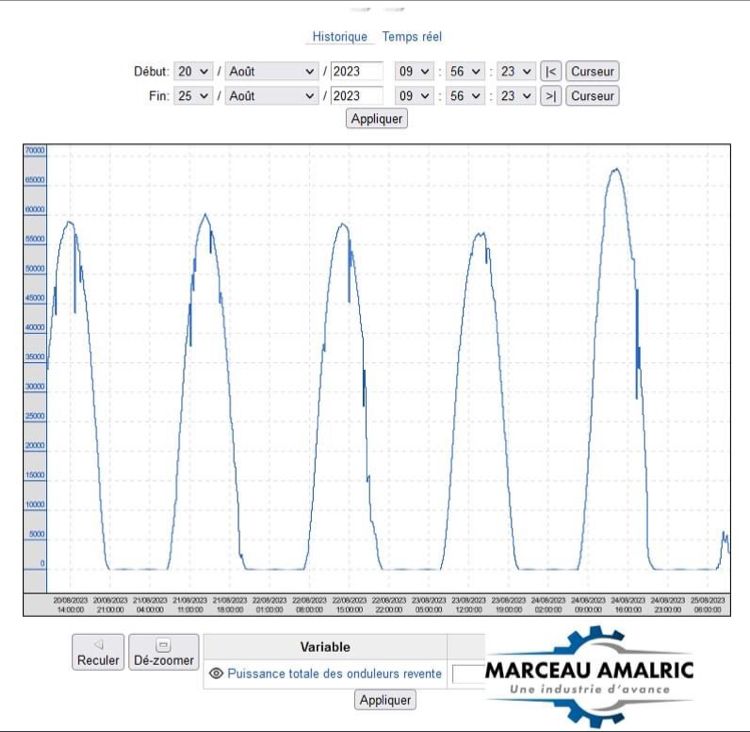Screen dimensions: 750x732
Task: Open the Début day dropdown
Action: click(193, 71)
